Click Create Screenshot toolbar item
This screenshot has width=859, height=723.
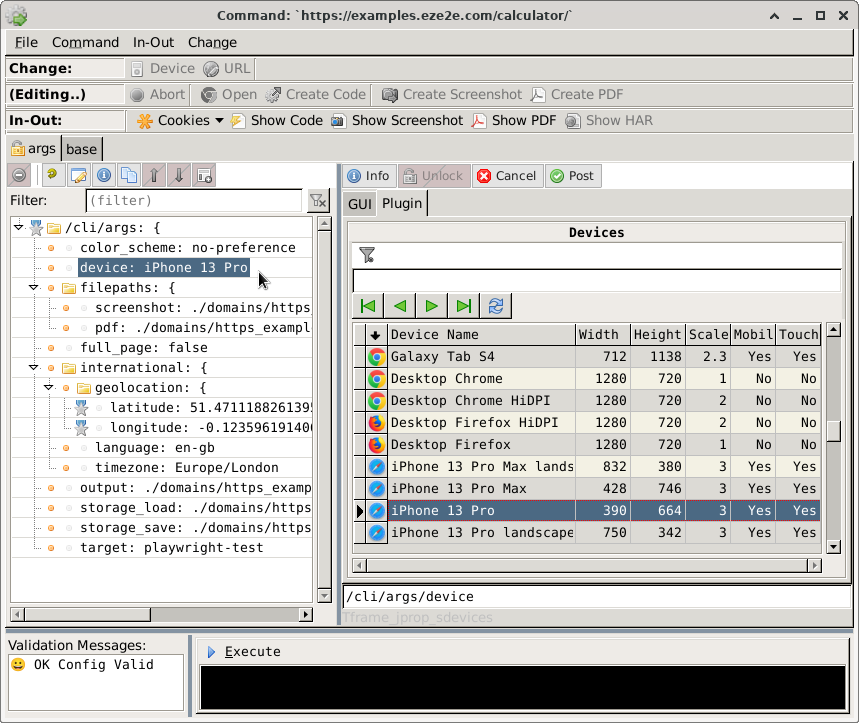pyautogui.click(x=453, y=95)
